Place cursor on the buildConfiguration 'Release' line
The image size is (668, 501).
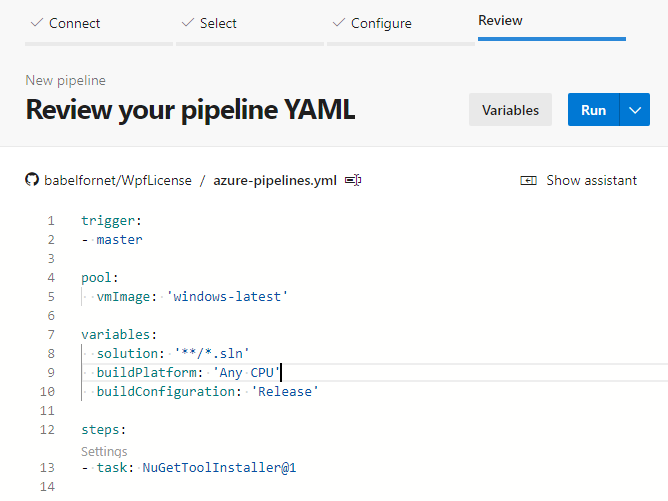207,392
